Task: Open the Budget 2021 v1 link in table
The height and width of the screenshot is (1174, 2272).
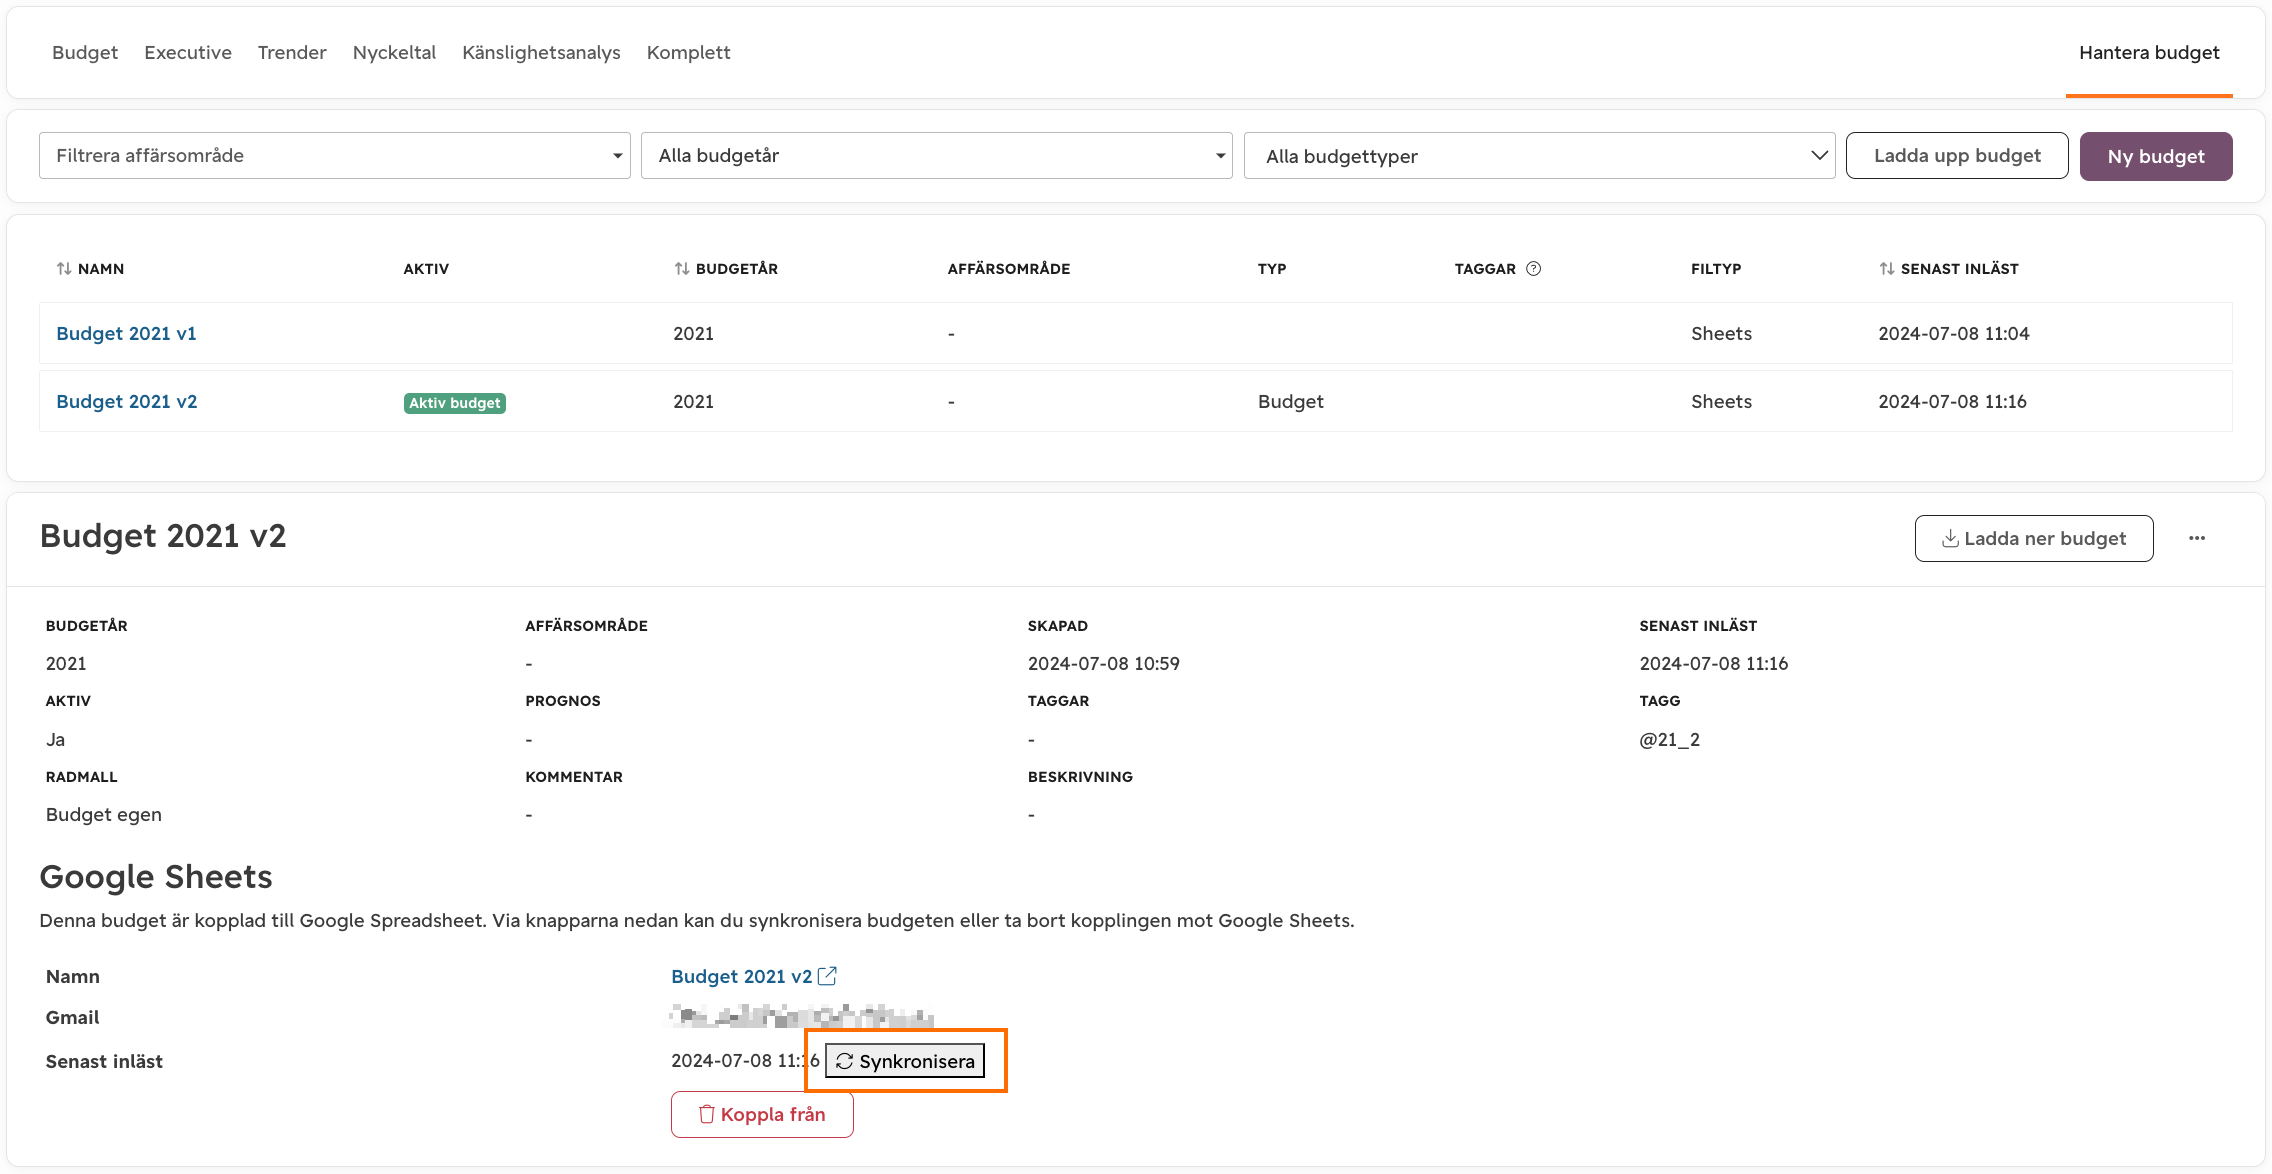Action: [x=126, y=333]
